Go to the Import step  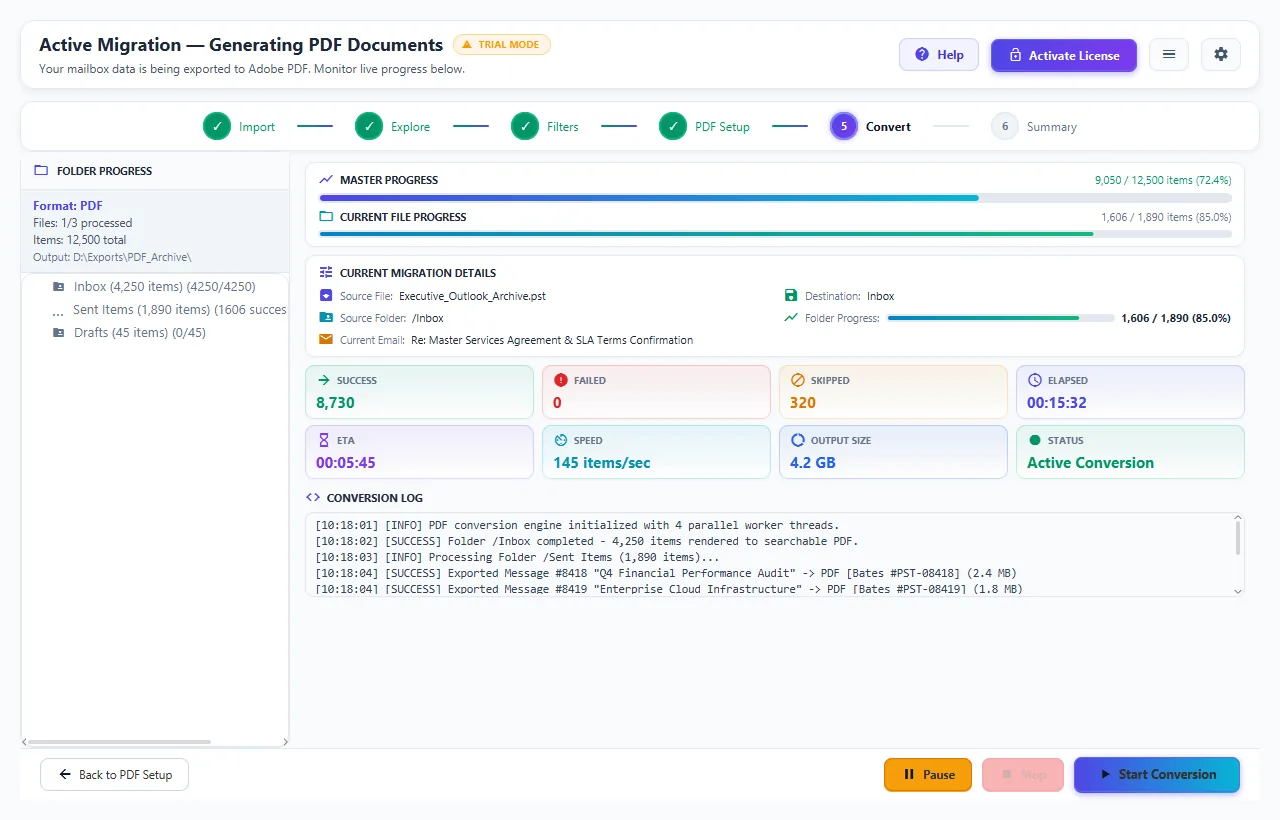coord(239,127)
